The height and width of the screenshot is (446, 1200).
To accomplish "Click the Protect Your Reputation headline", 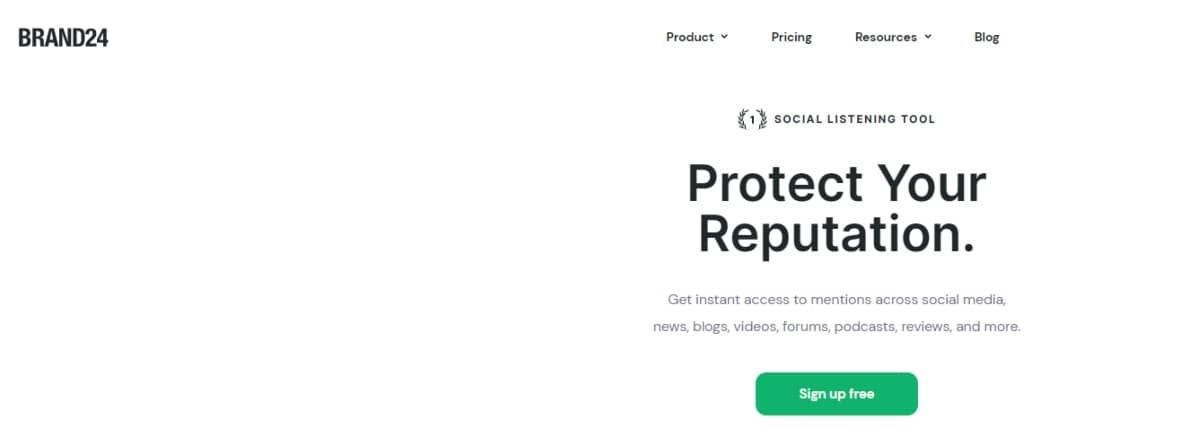I will (x=836, y=208).
